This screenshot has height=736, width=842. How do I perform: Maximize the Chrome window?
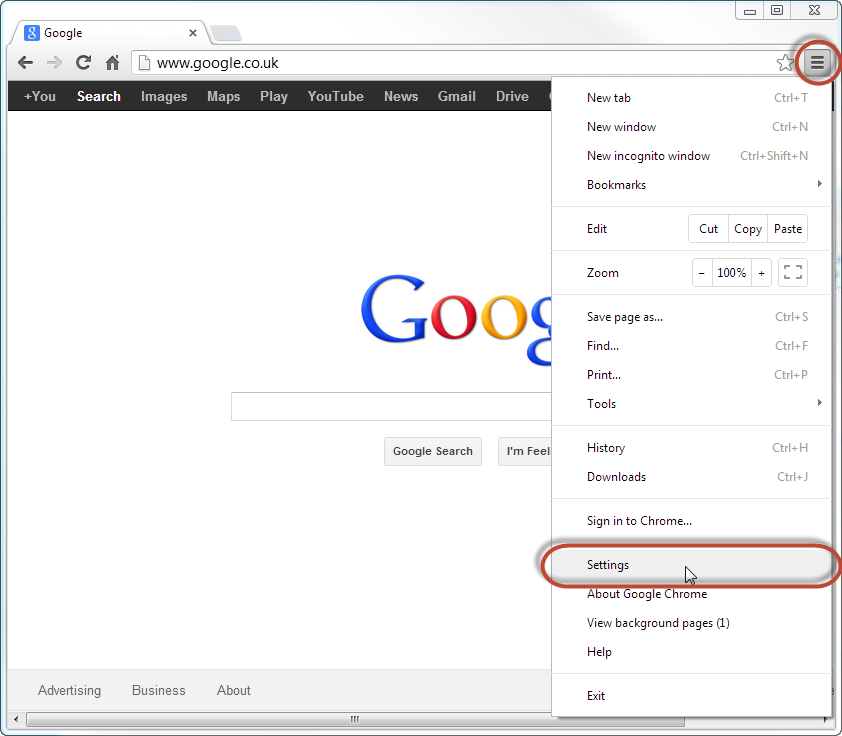coord(777,11)
